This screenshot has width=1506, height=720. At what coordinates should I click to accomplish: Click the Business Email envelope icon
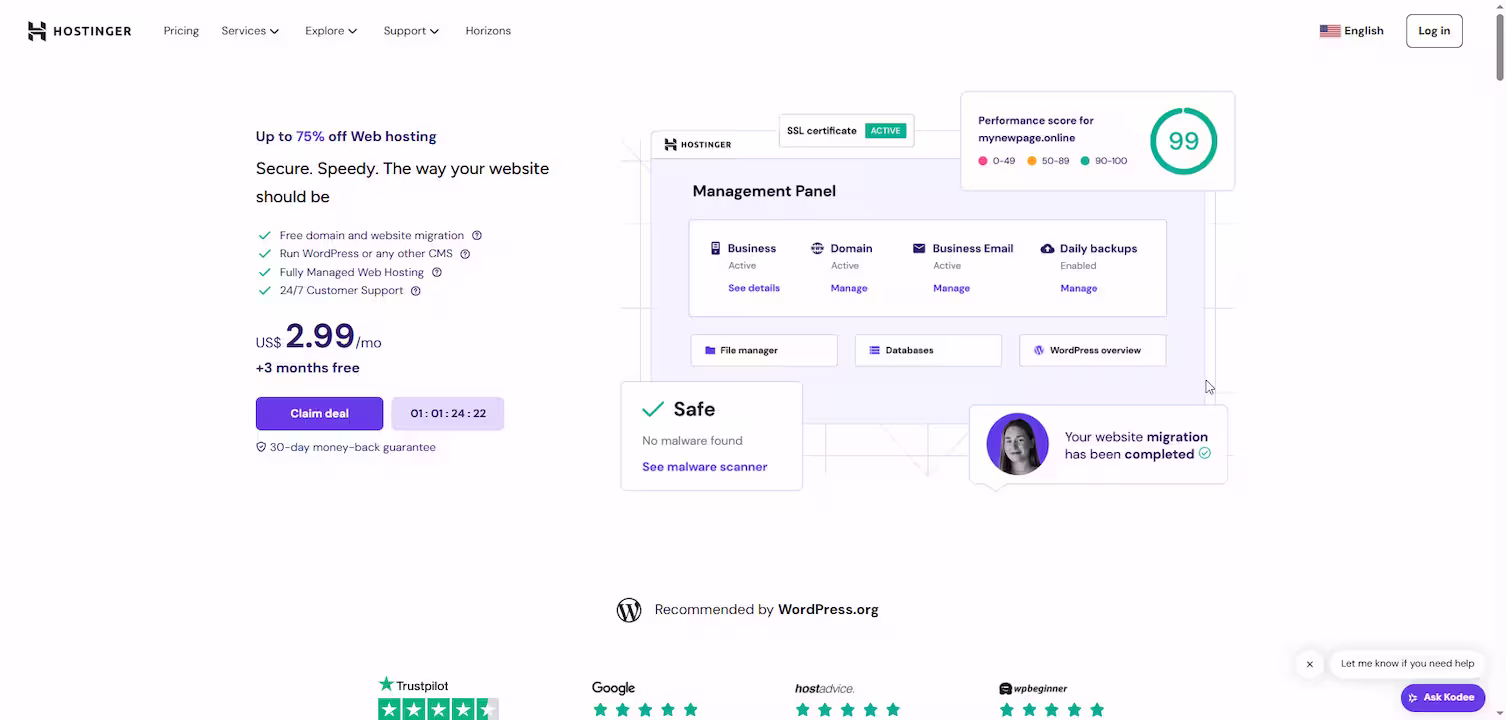[x=919, y=248]
